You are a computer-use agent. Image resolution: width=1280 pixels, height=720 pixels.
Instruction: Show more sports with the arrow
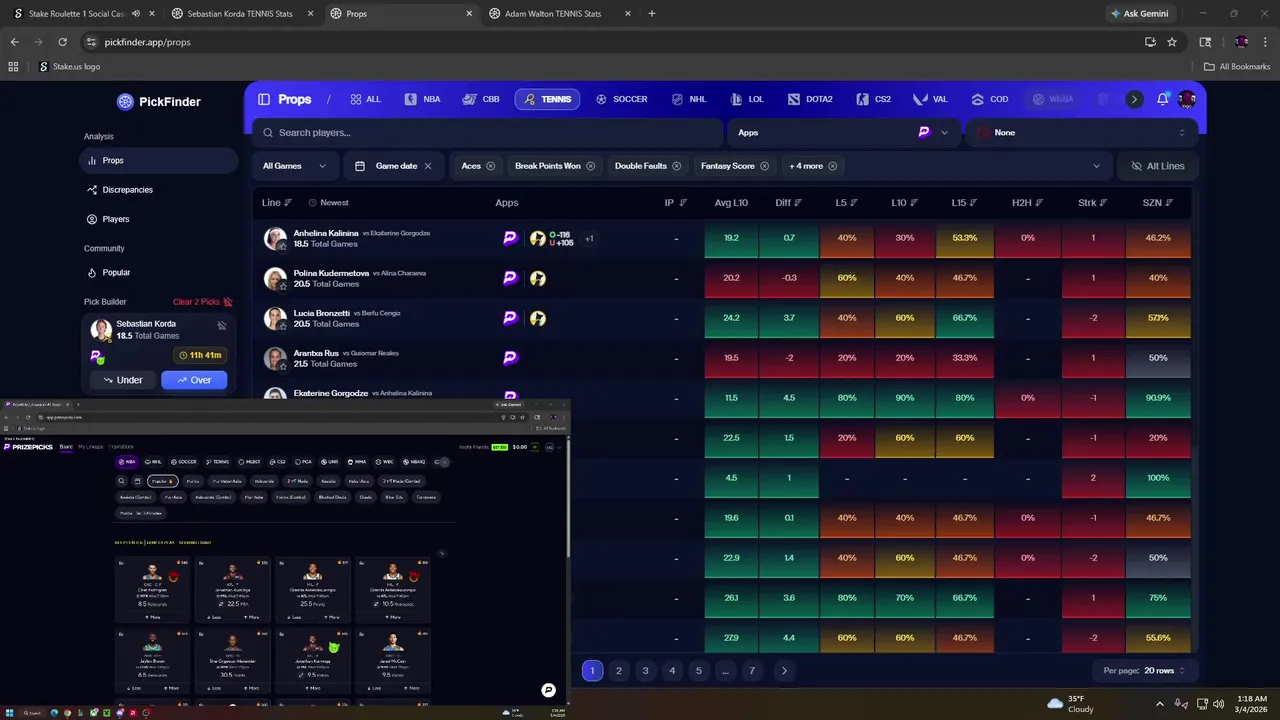(1134, 99)
